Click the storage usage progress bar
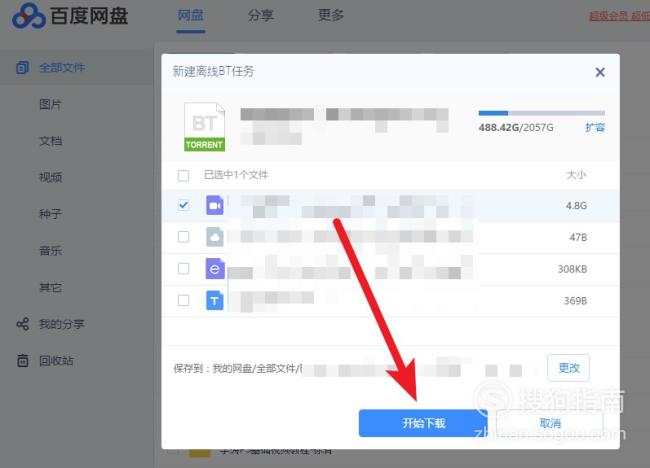Viewport: 650px width, 468px height. pos(541,113)
